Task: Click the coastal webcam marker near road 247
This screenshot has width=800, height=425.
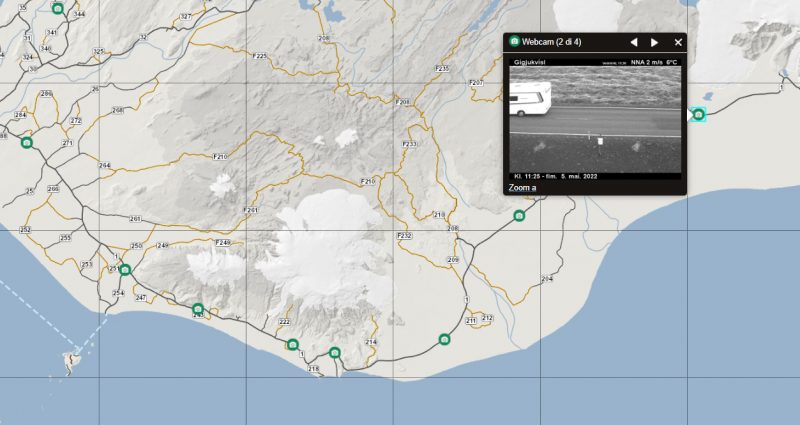Action: (x=198, y=309)
